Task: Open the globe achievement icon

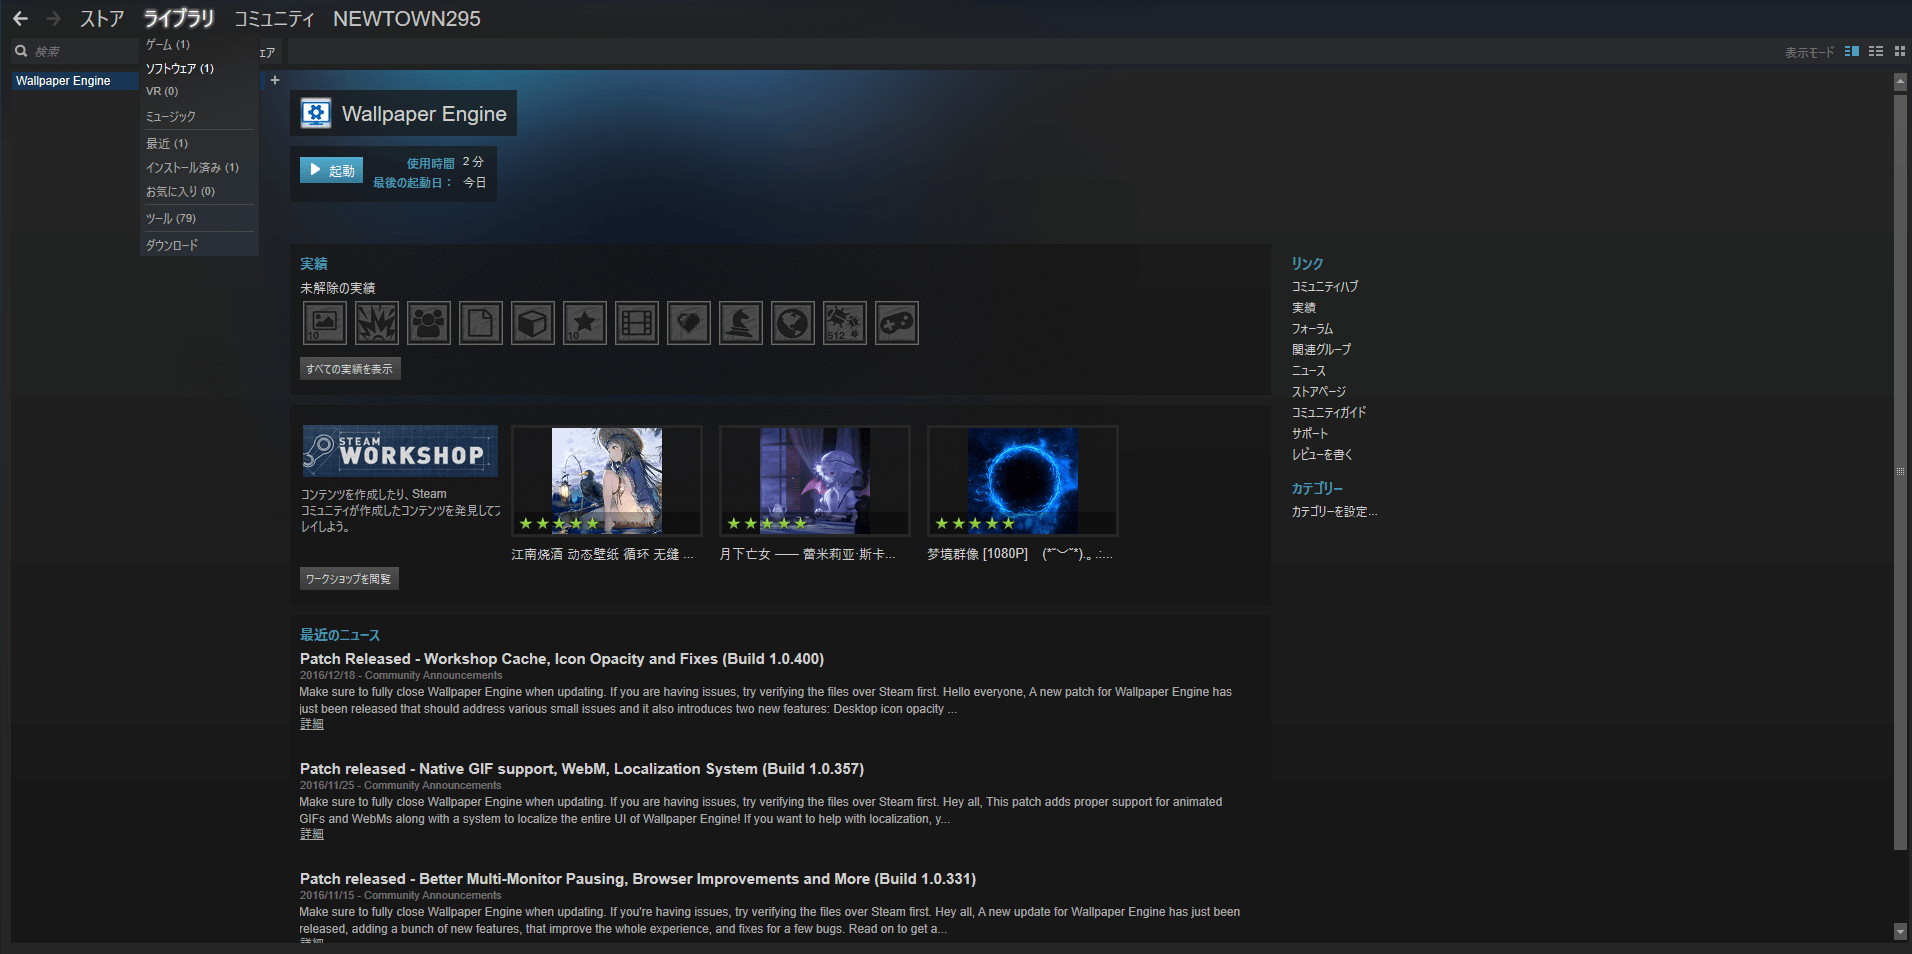Action: 793,323
